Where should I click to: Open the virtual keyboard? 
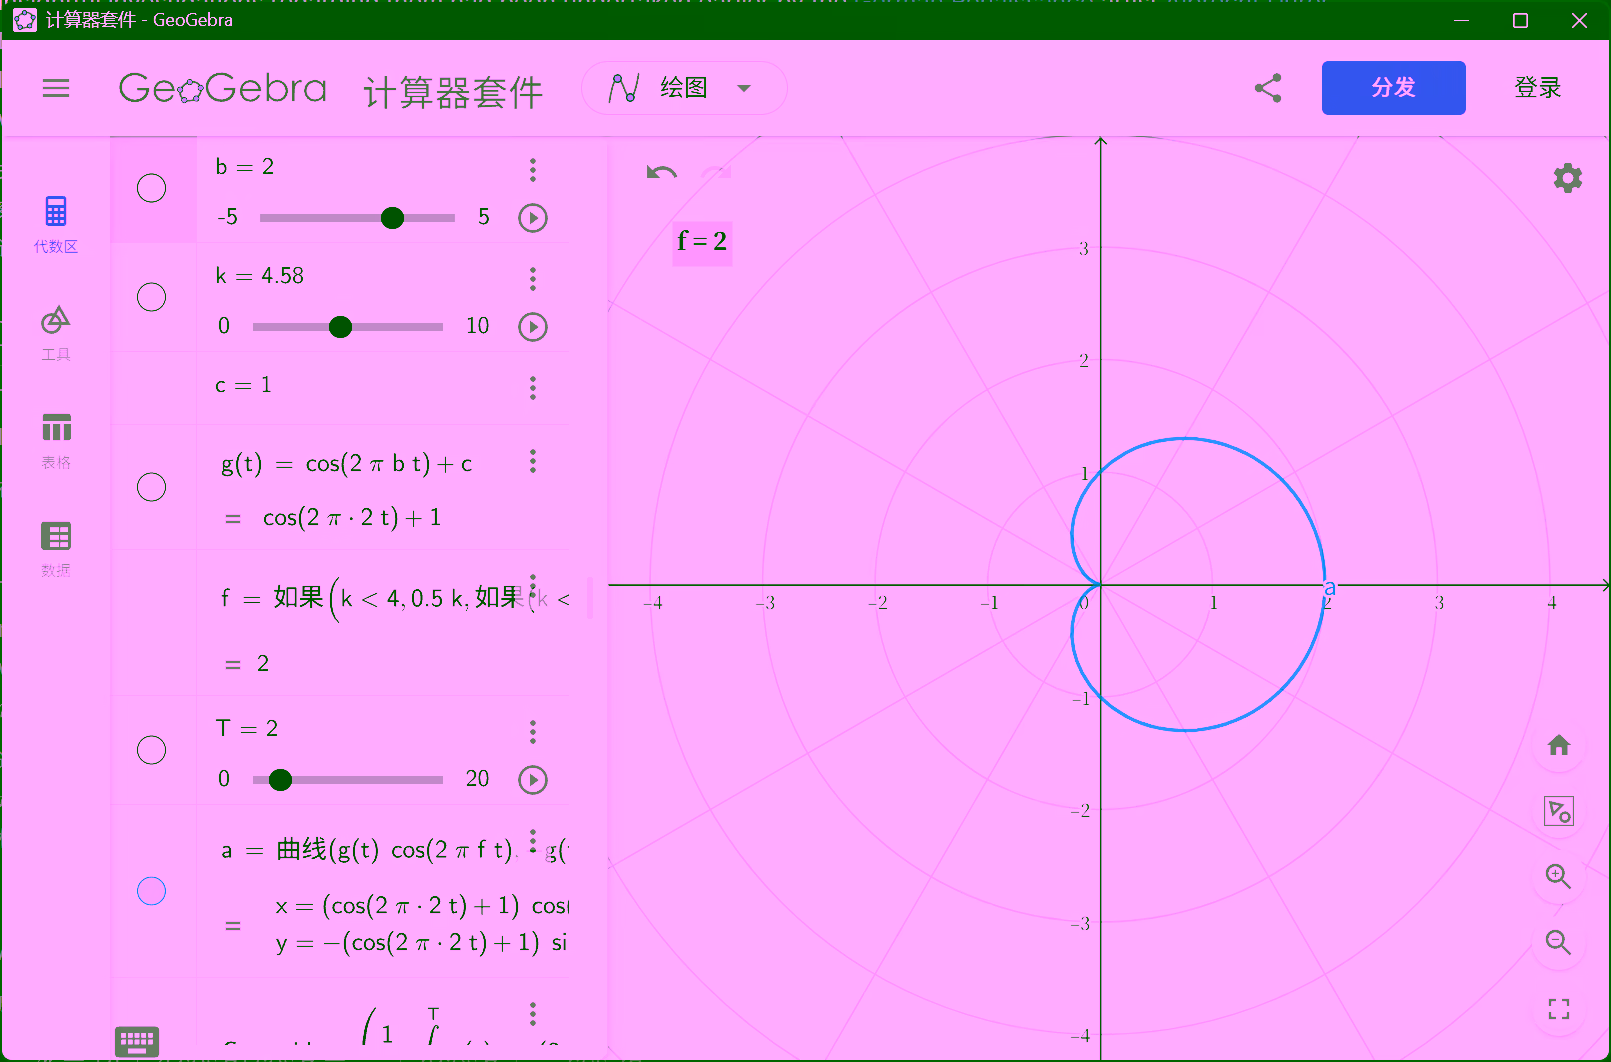click(137, 1042)
